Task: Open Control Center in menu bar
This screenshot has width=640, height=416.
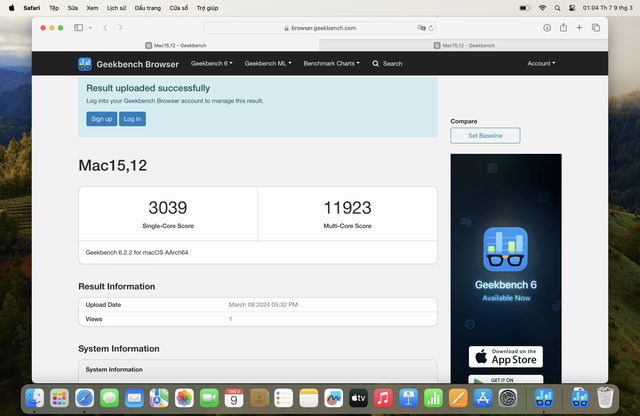Action: coord(572,8)
